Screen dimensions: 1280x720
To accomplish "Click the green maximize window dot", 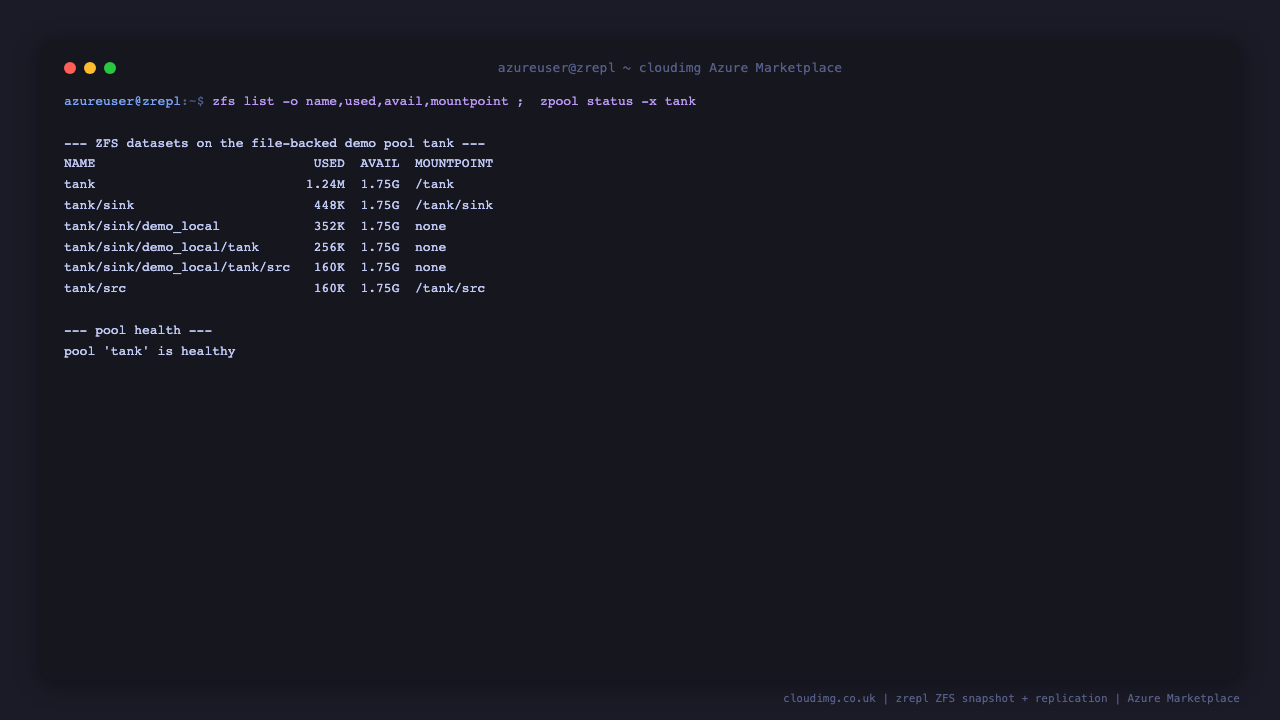I will (110, 68).
